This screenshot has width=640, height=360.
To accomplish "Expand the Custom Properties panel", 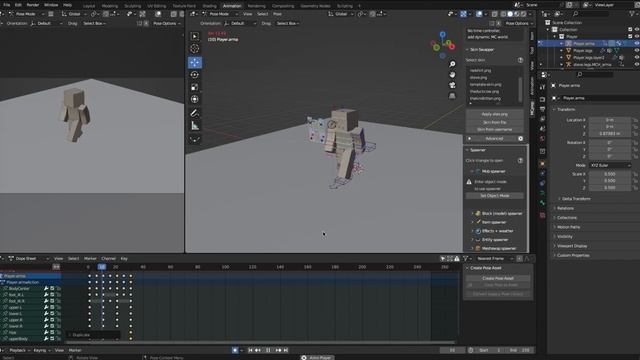I will (x=573, y=256).
